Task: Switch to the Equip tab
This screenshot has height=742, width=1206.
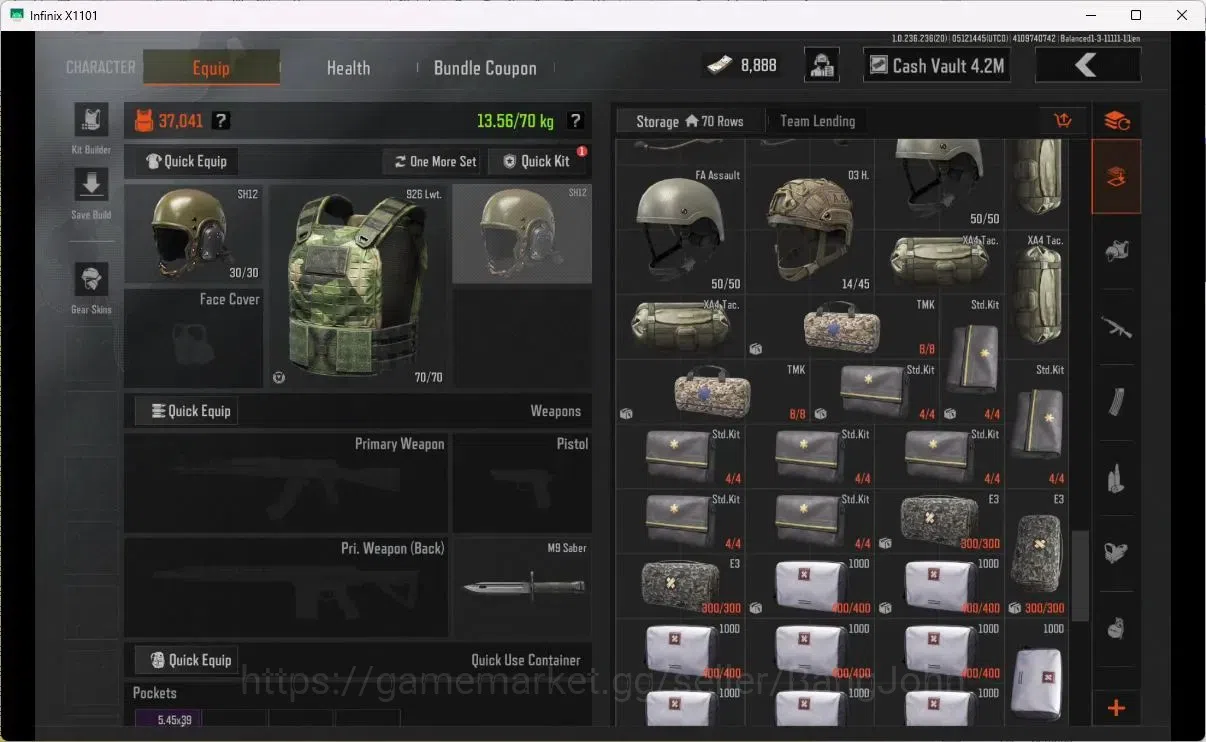Action: (x=211, y=67)
